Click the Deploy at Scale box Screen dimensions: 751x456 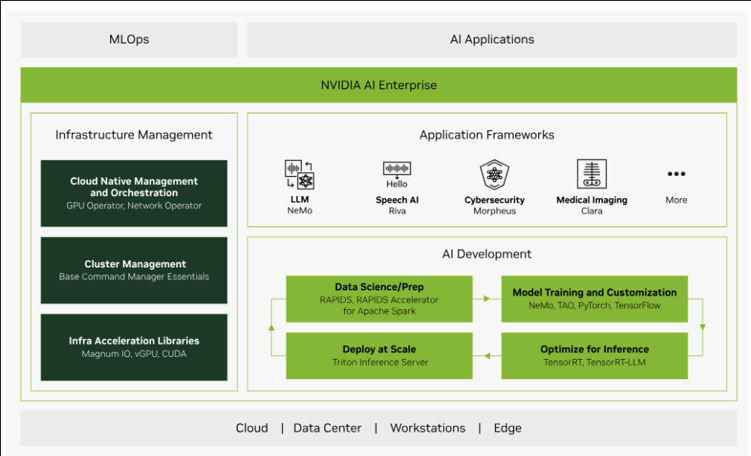click(x=378, y=355)
